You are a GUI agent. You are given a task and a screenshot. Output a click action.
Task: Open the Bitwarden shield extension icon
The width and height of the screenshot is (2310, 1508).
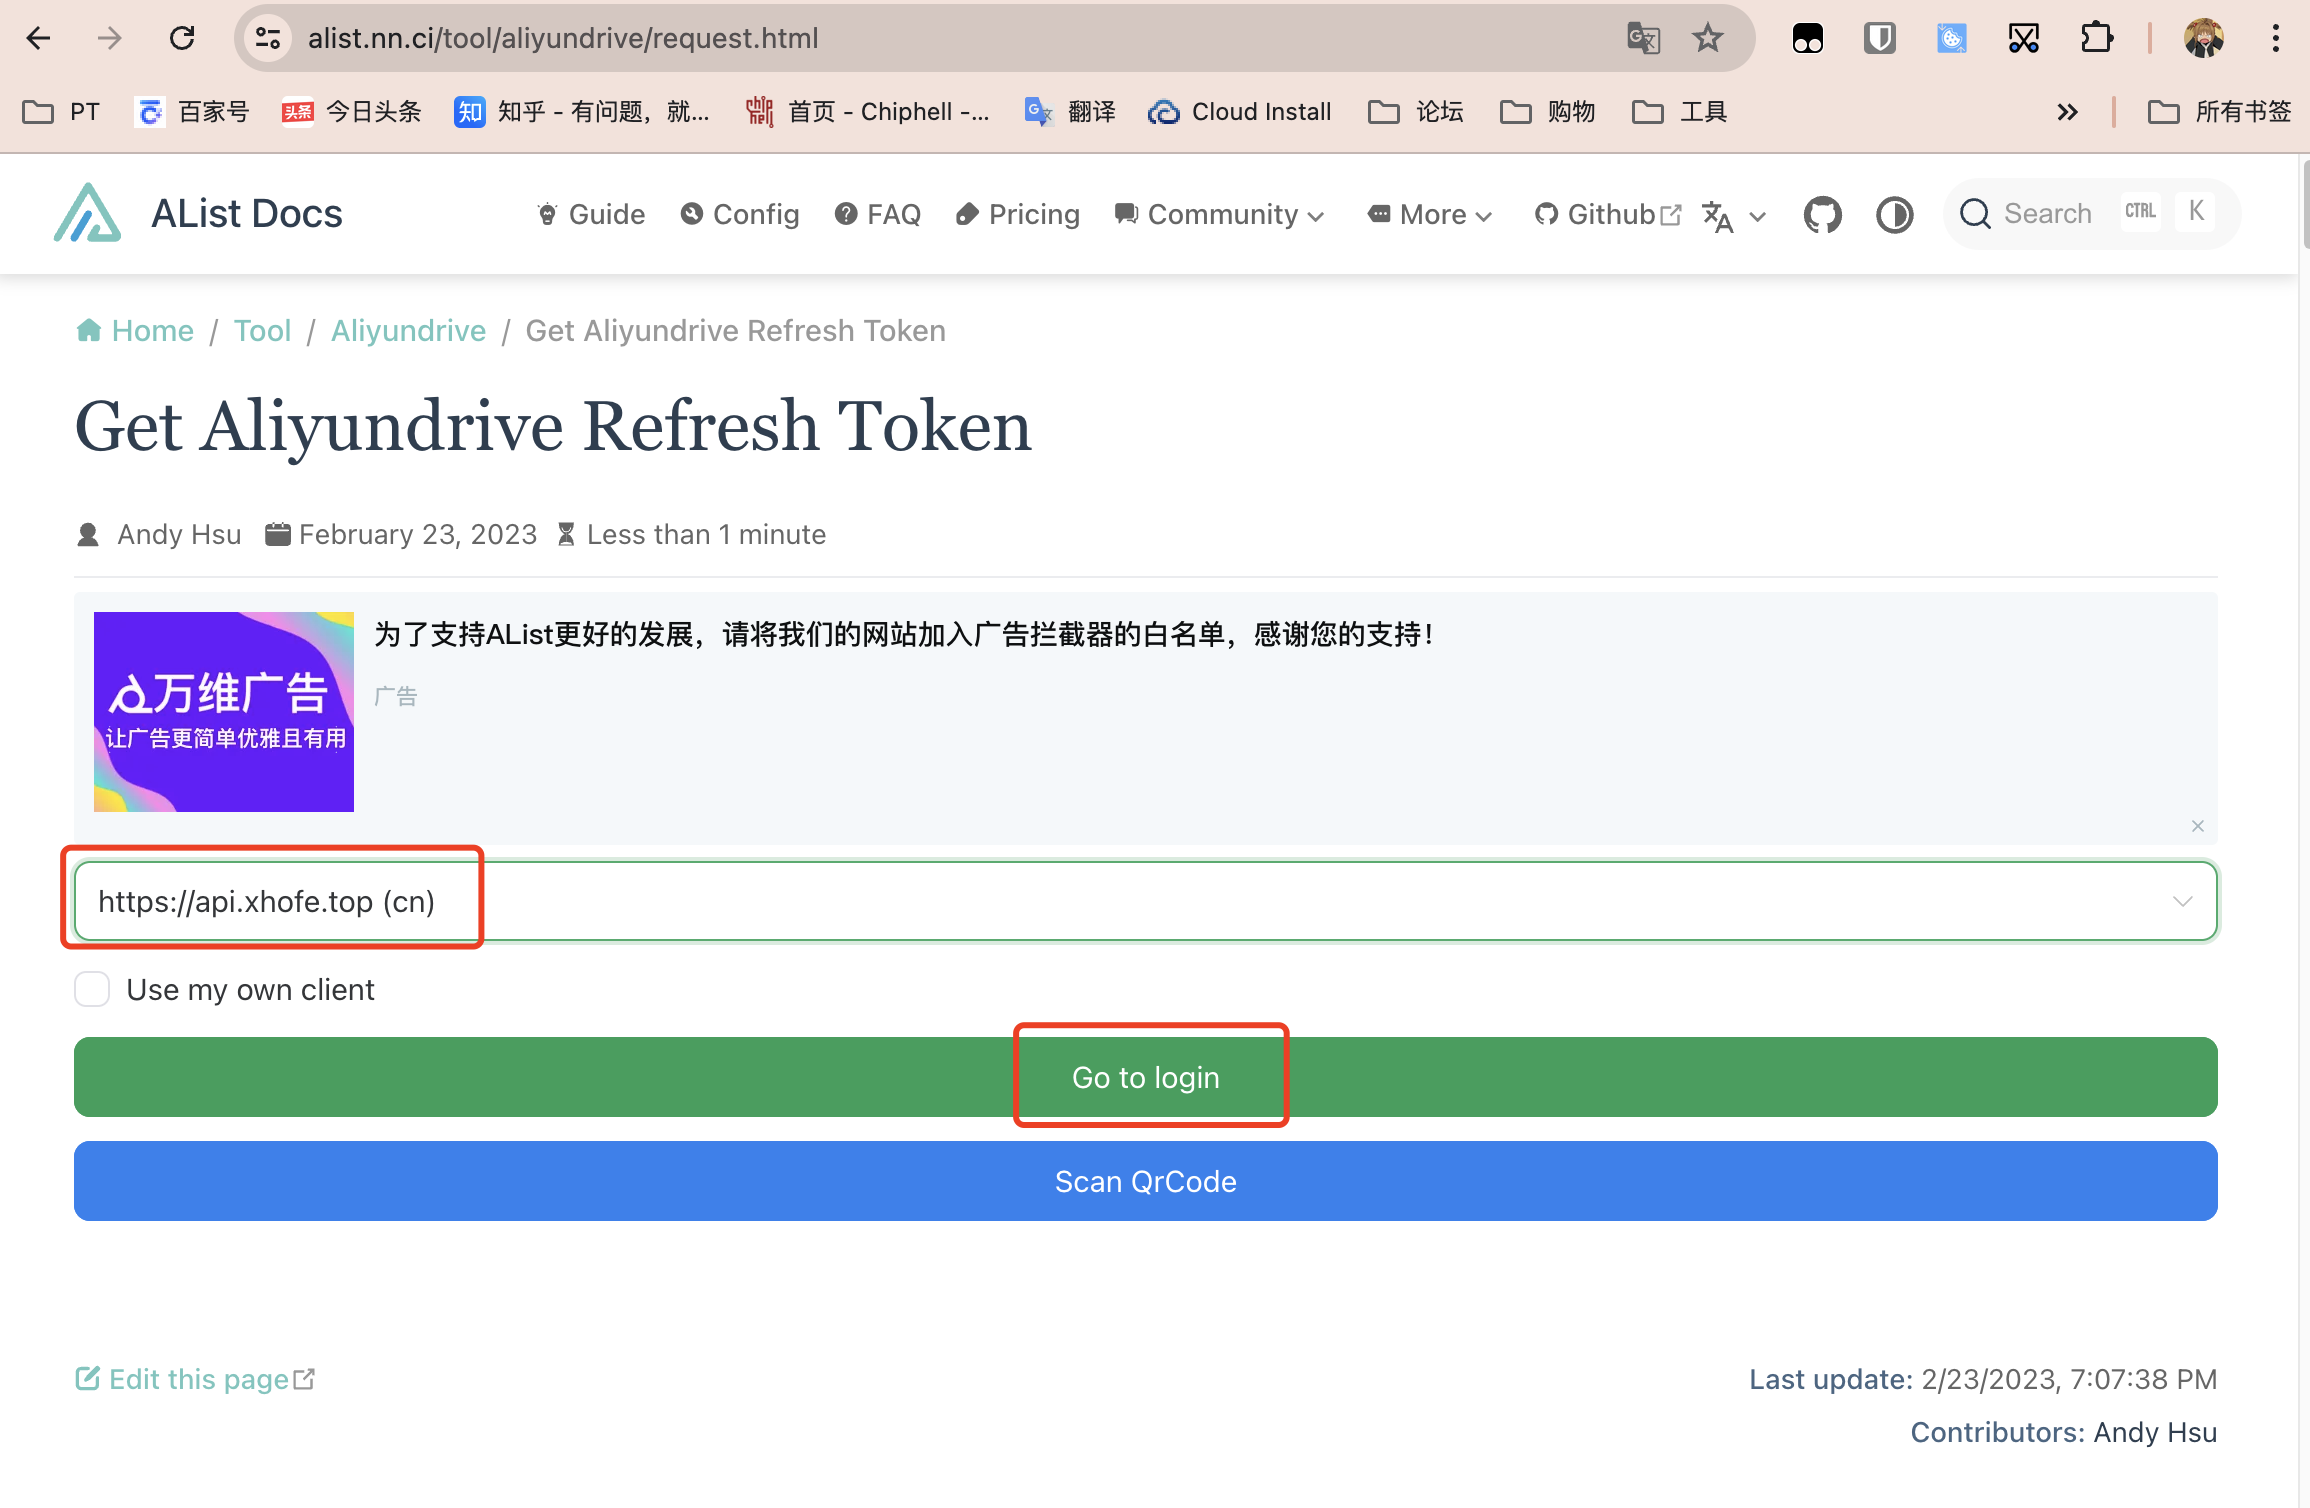pos(1879,38)
